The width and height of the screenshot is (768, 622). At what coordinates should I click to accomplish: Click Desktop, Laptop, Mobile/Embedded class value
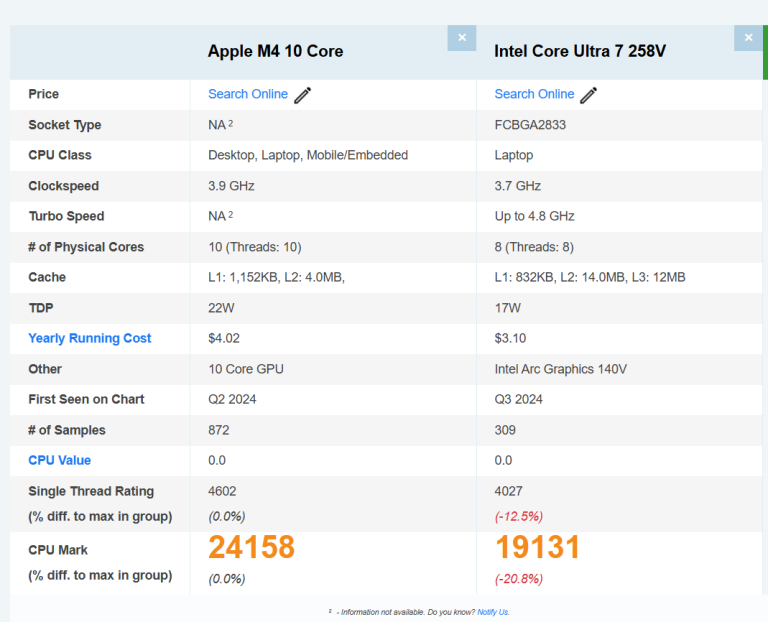(308, 155)
